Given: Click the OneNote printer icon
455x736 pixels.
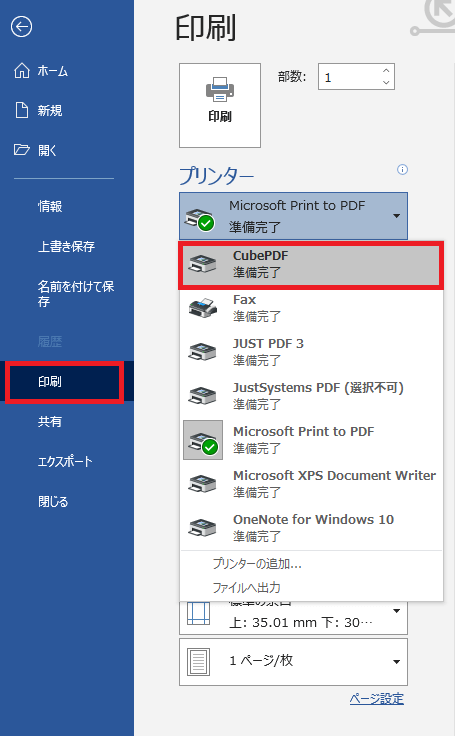Looking at the screenshot, I should [202, 528].
